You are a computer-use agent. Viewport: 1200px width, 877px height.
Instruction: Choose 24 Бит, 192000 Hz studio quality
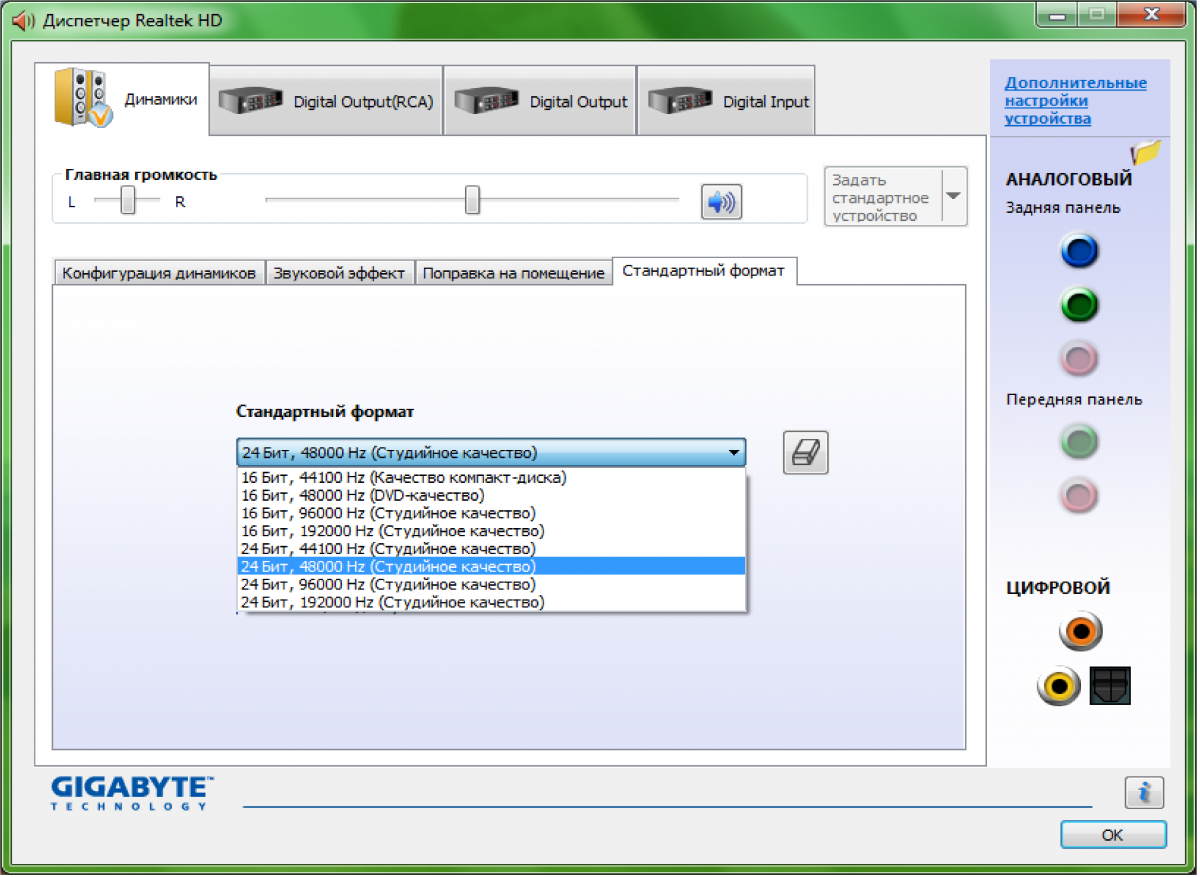coord(491,602)
